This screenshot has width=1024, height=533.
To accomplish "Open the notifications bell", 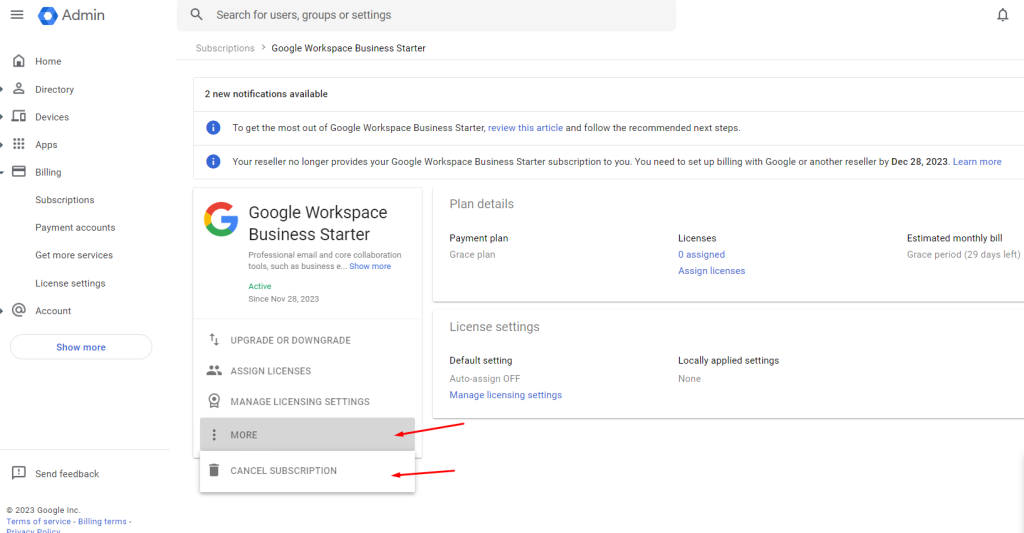I will (1003, 15).
